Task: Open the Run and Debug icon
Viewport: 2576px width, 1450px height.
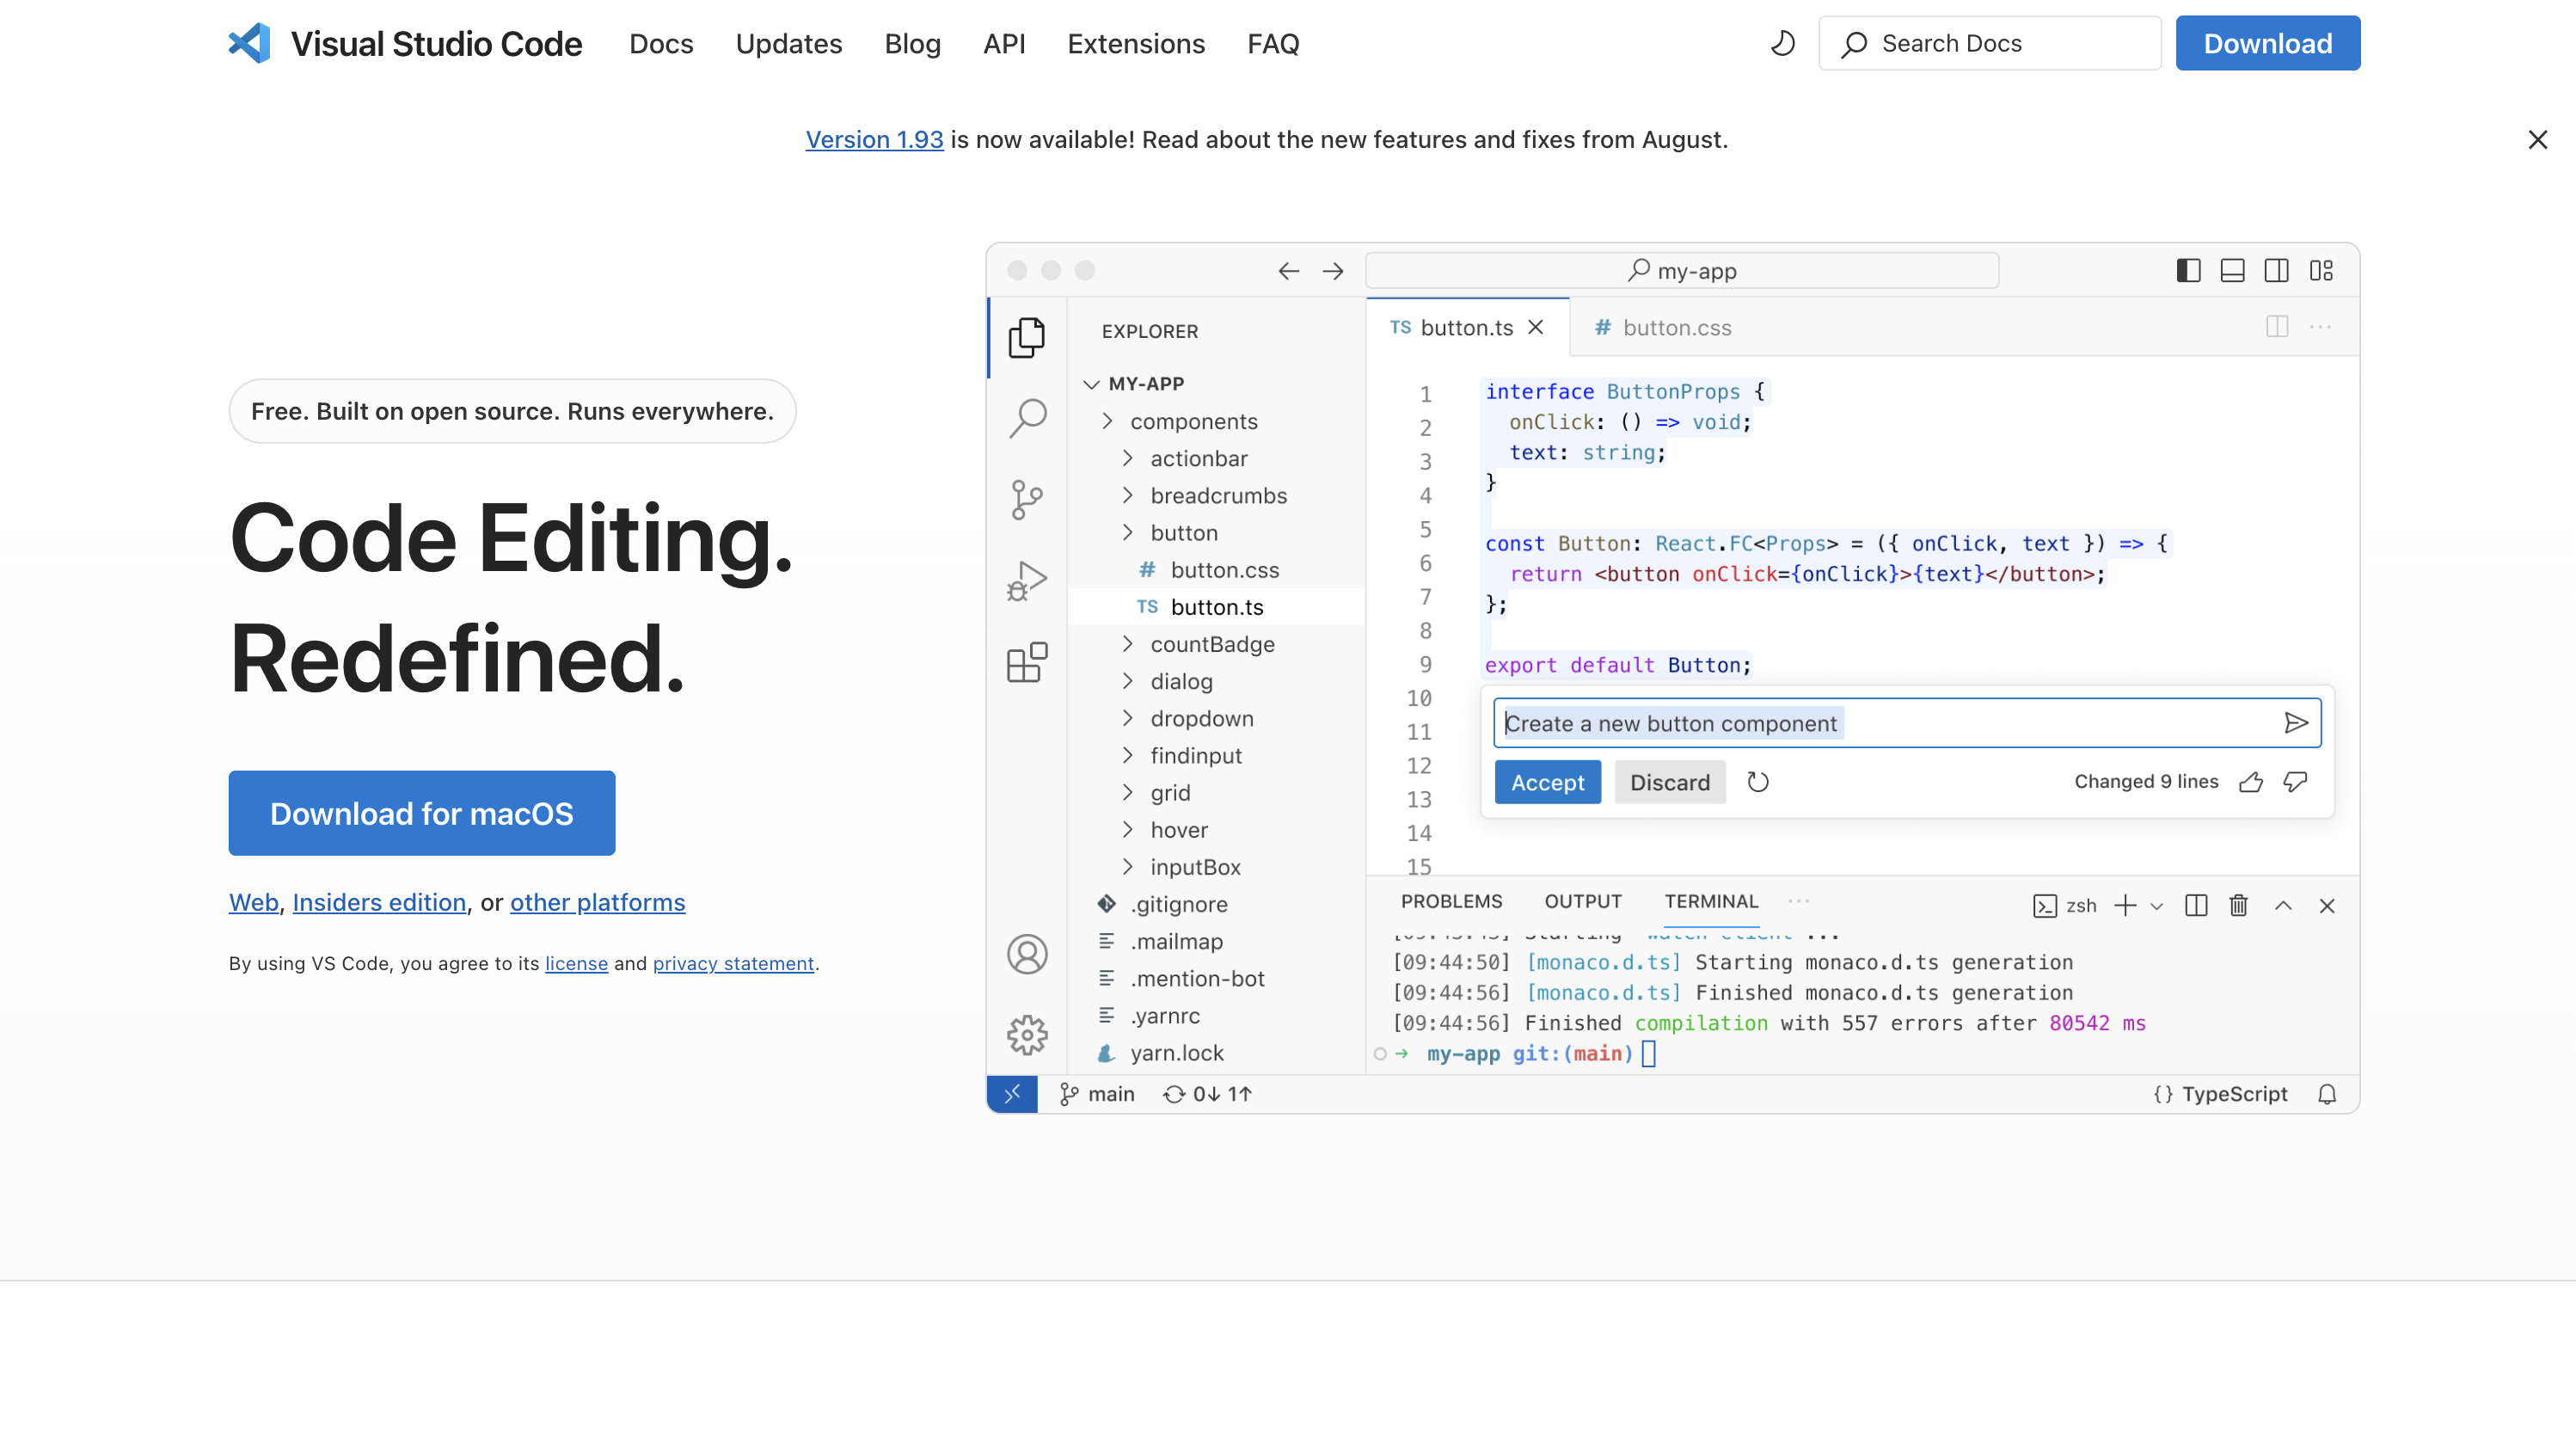Action: click(x=1027, y=580)
